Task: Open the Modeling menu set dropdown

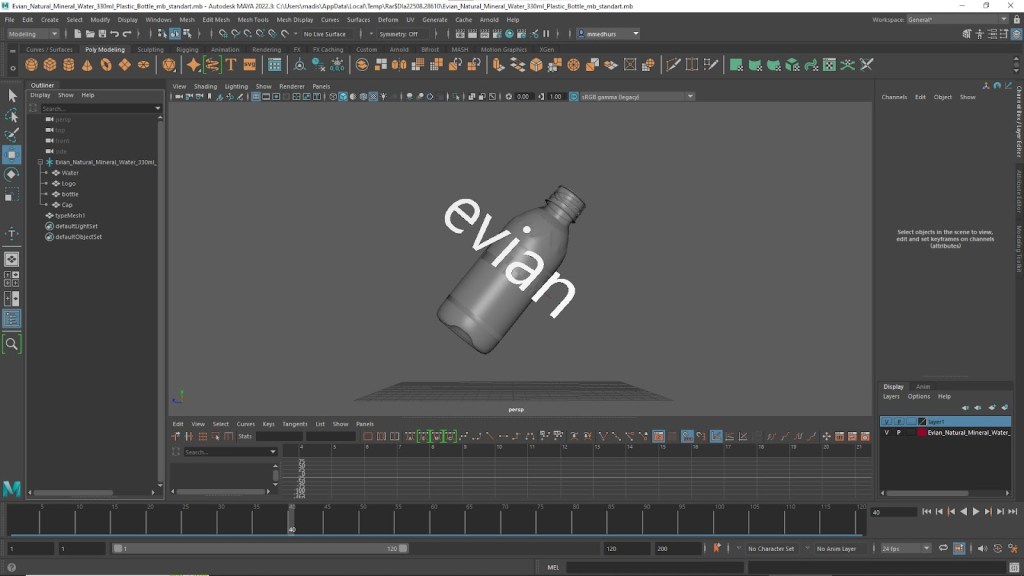Action: click(x=34, y=34)
